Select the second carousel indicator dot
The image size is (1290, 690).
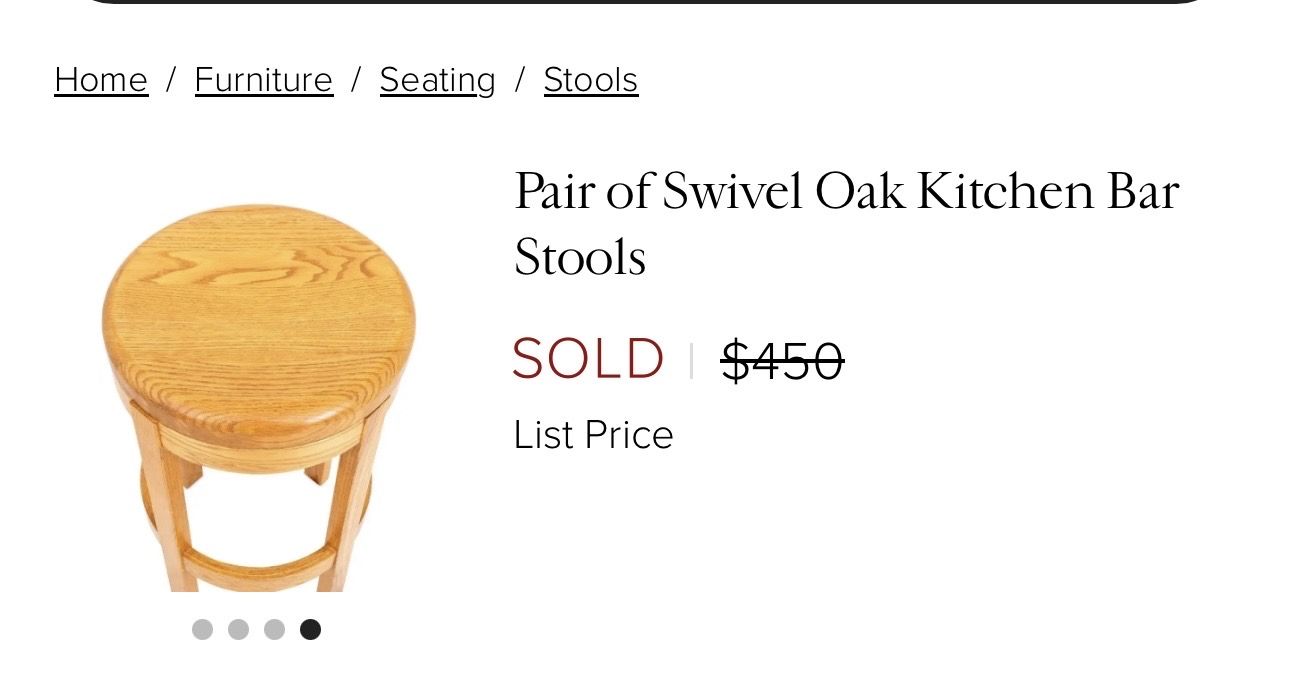click(238, 629)
